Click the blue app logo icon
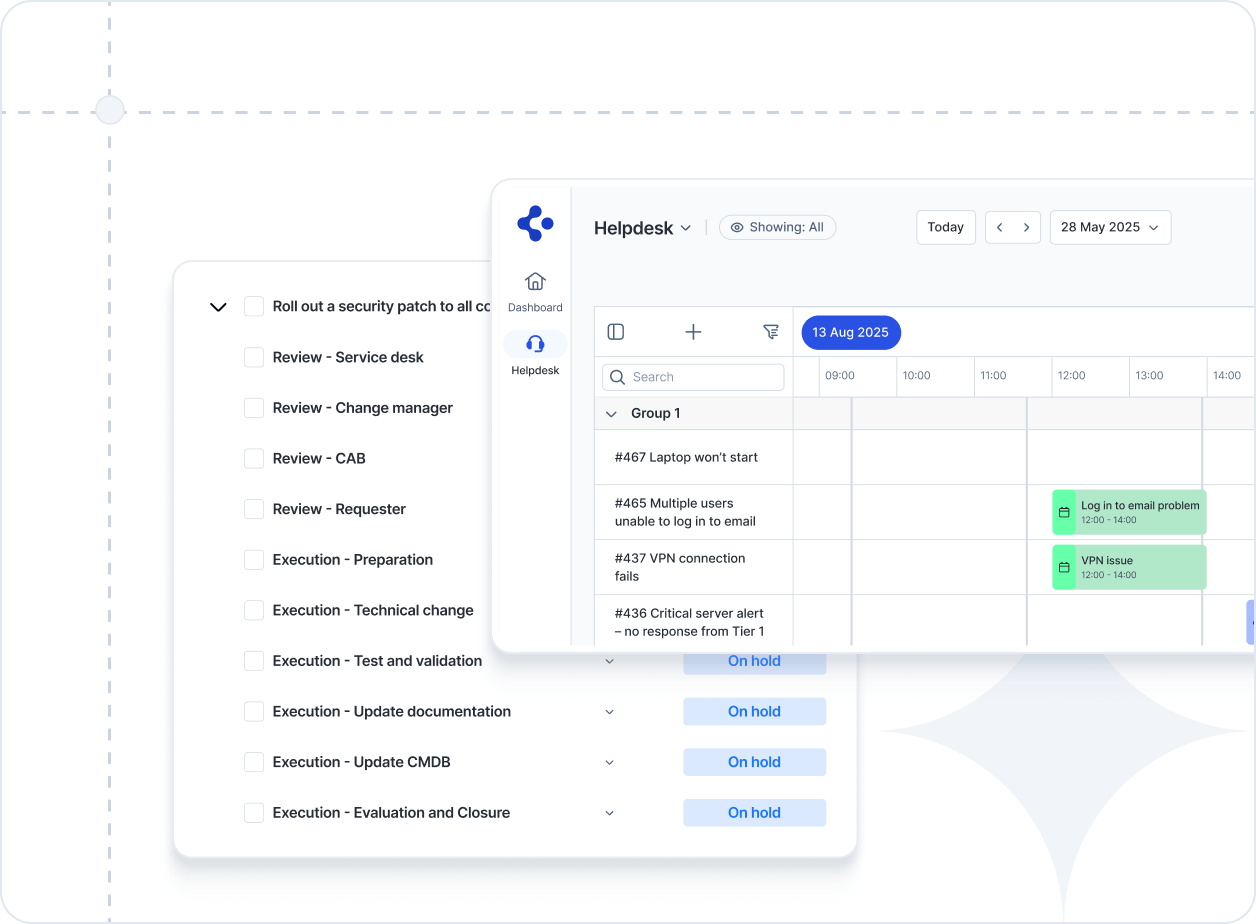The width and height of the screenshot is (1256, 924). pos(535,223)
